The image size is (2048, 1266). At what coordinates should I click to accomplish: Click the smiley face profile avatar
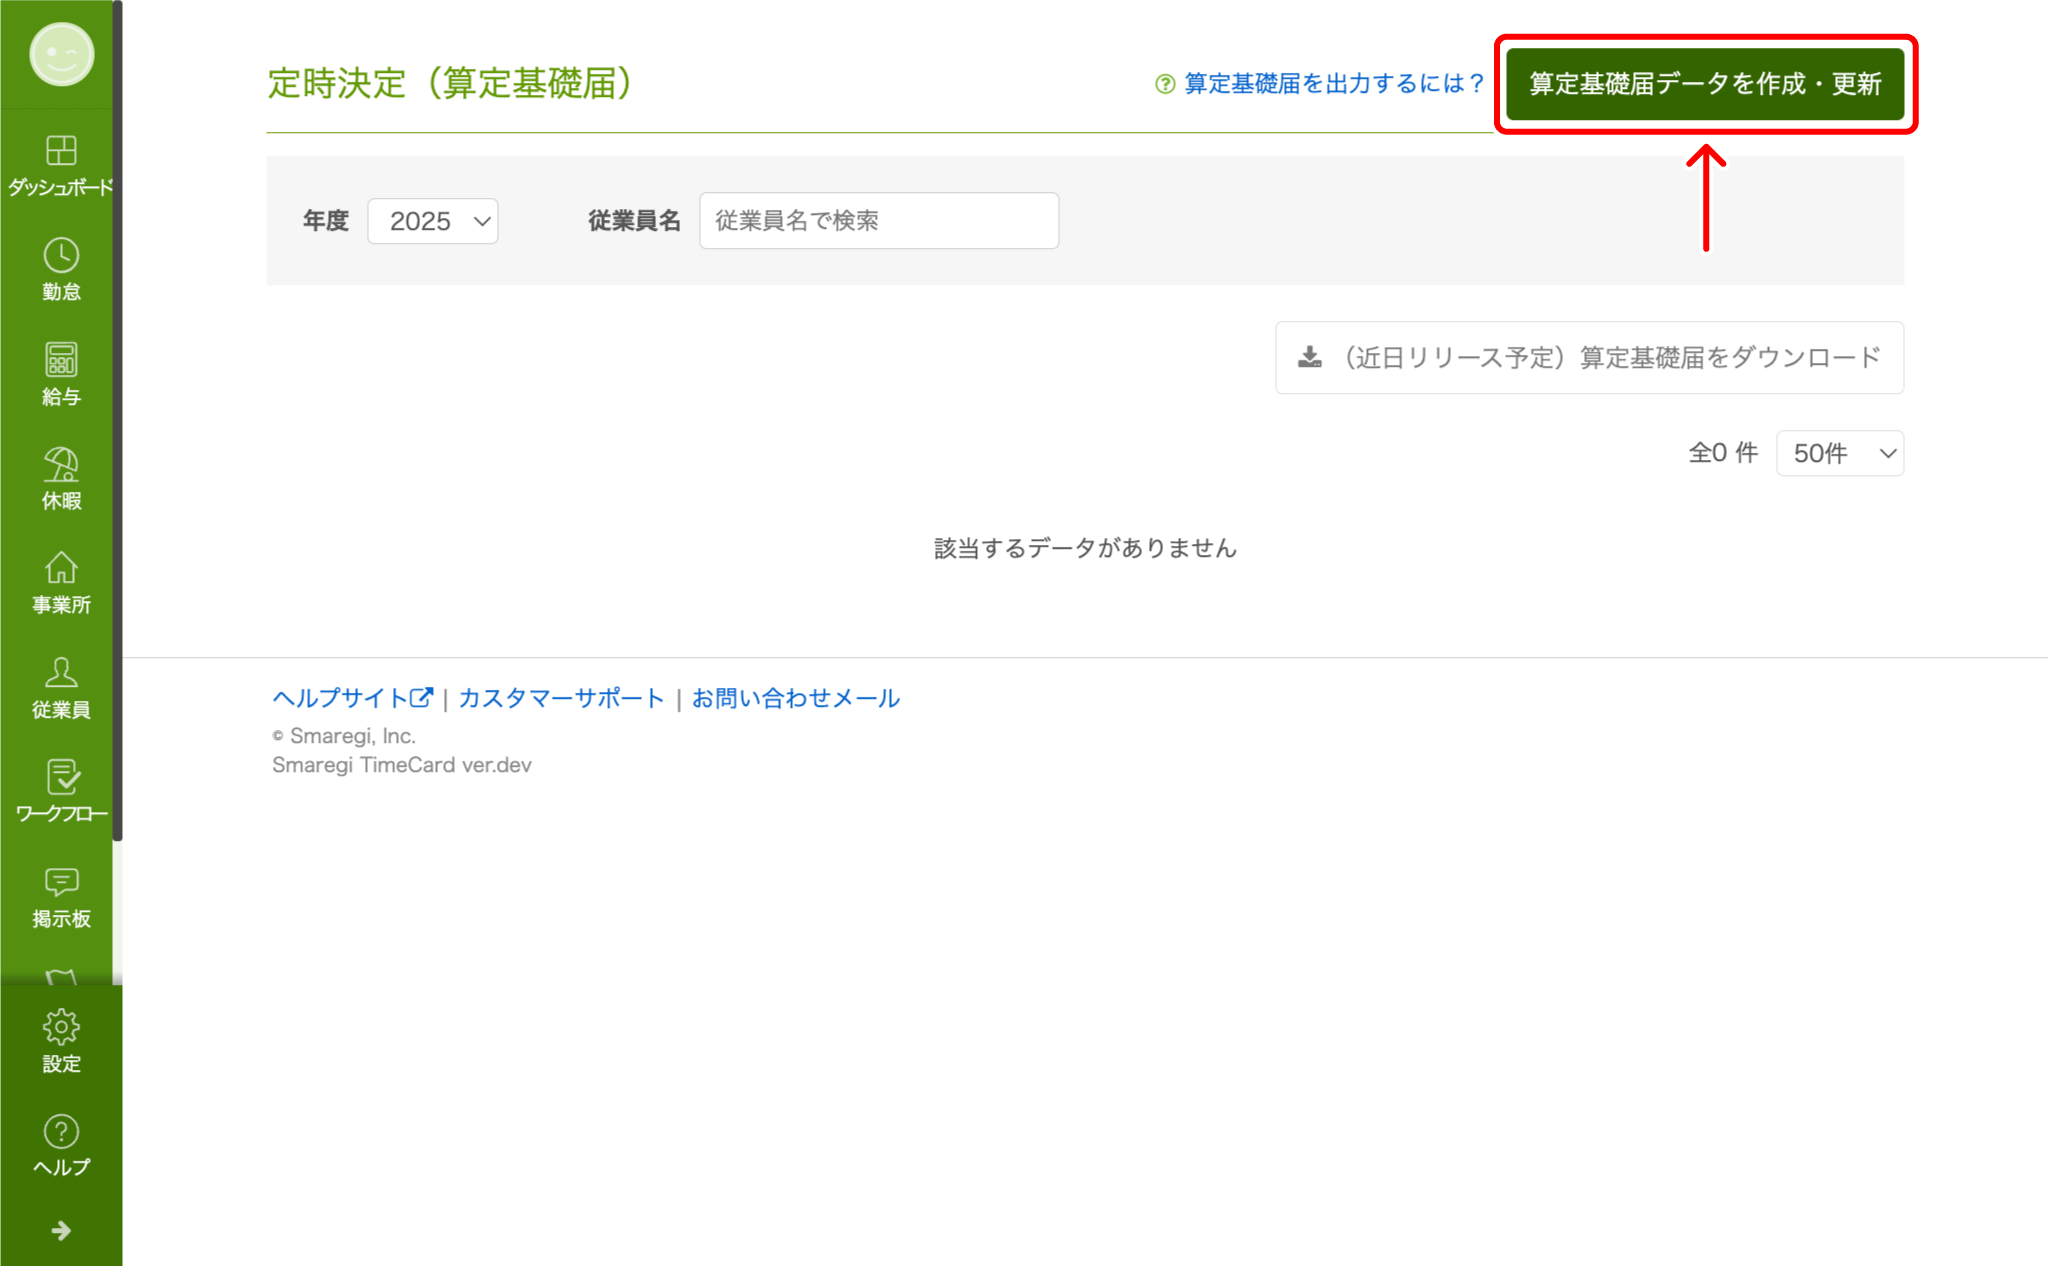point(61,55)
